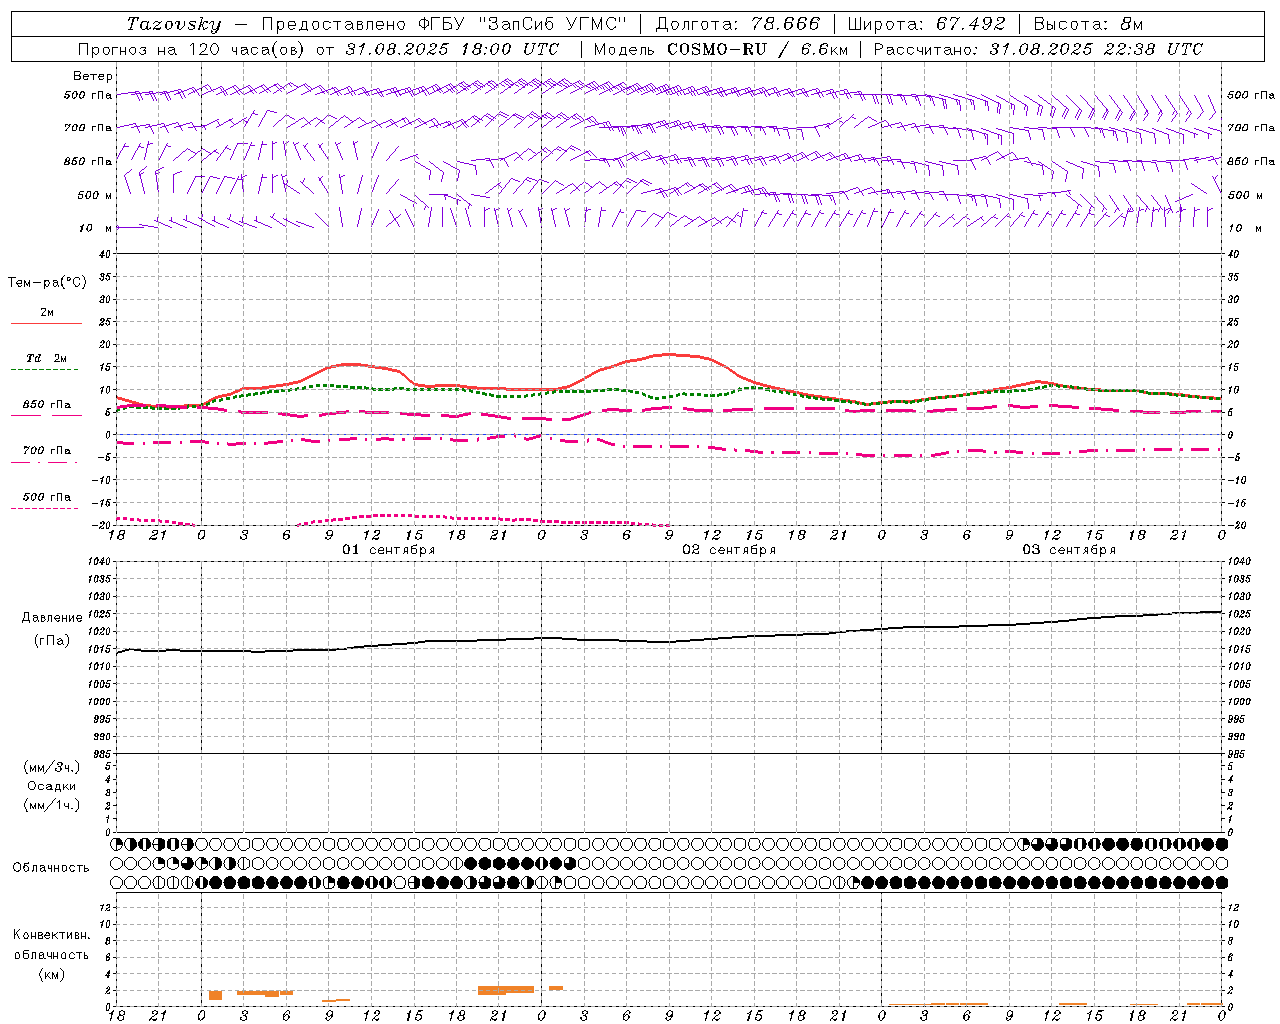Click the black pressure curve line
Screen dimensions: 1280x1024
pyautogui.click(x=670, y=641)
